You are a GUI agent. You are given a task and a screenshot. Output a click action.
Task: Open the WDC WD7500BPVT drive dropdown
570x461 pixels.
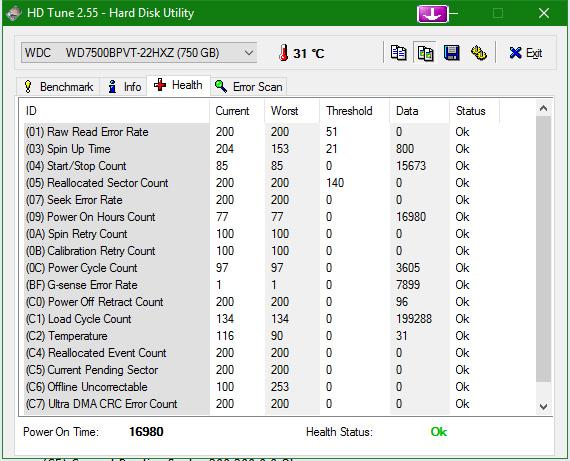139,53
